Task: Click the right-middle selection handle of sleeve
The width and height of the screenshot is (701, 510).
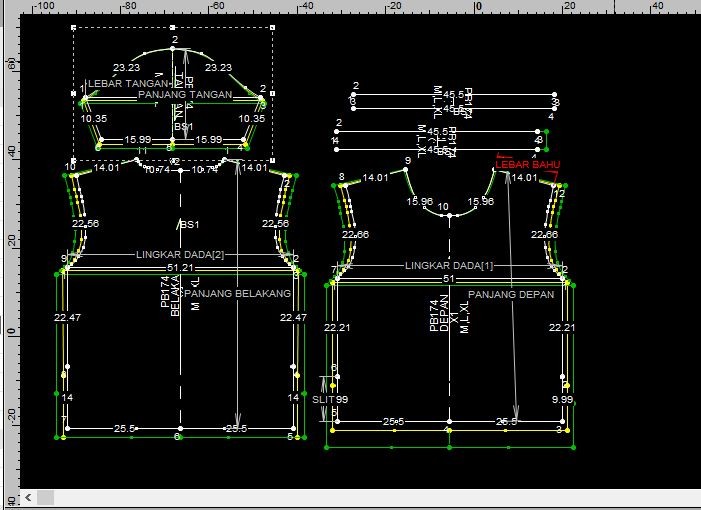Action: [x=273, y=94]
